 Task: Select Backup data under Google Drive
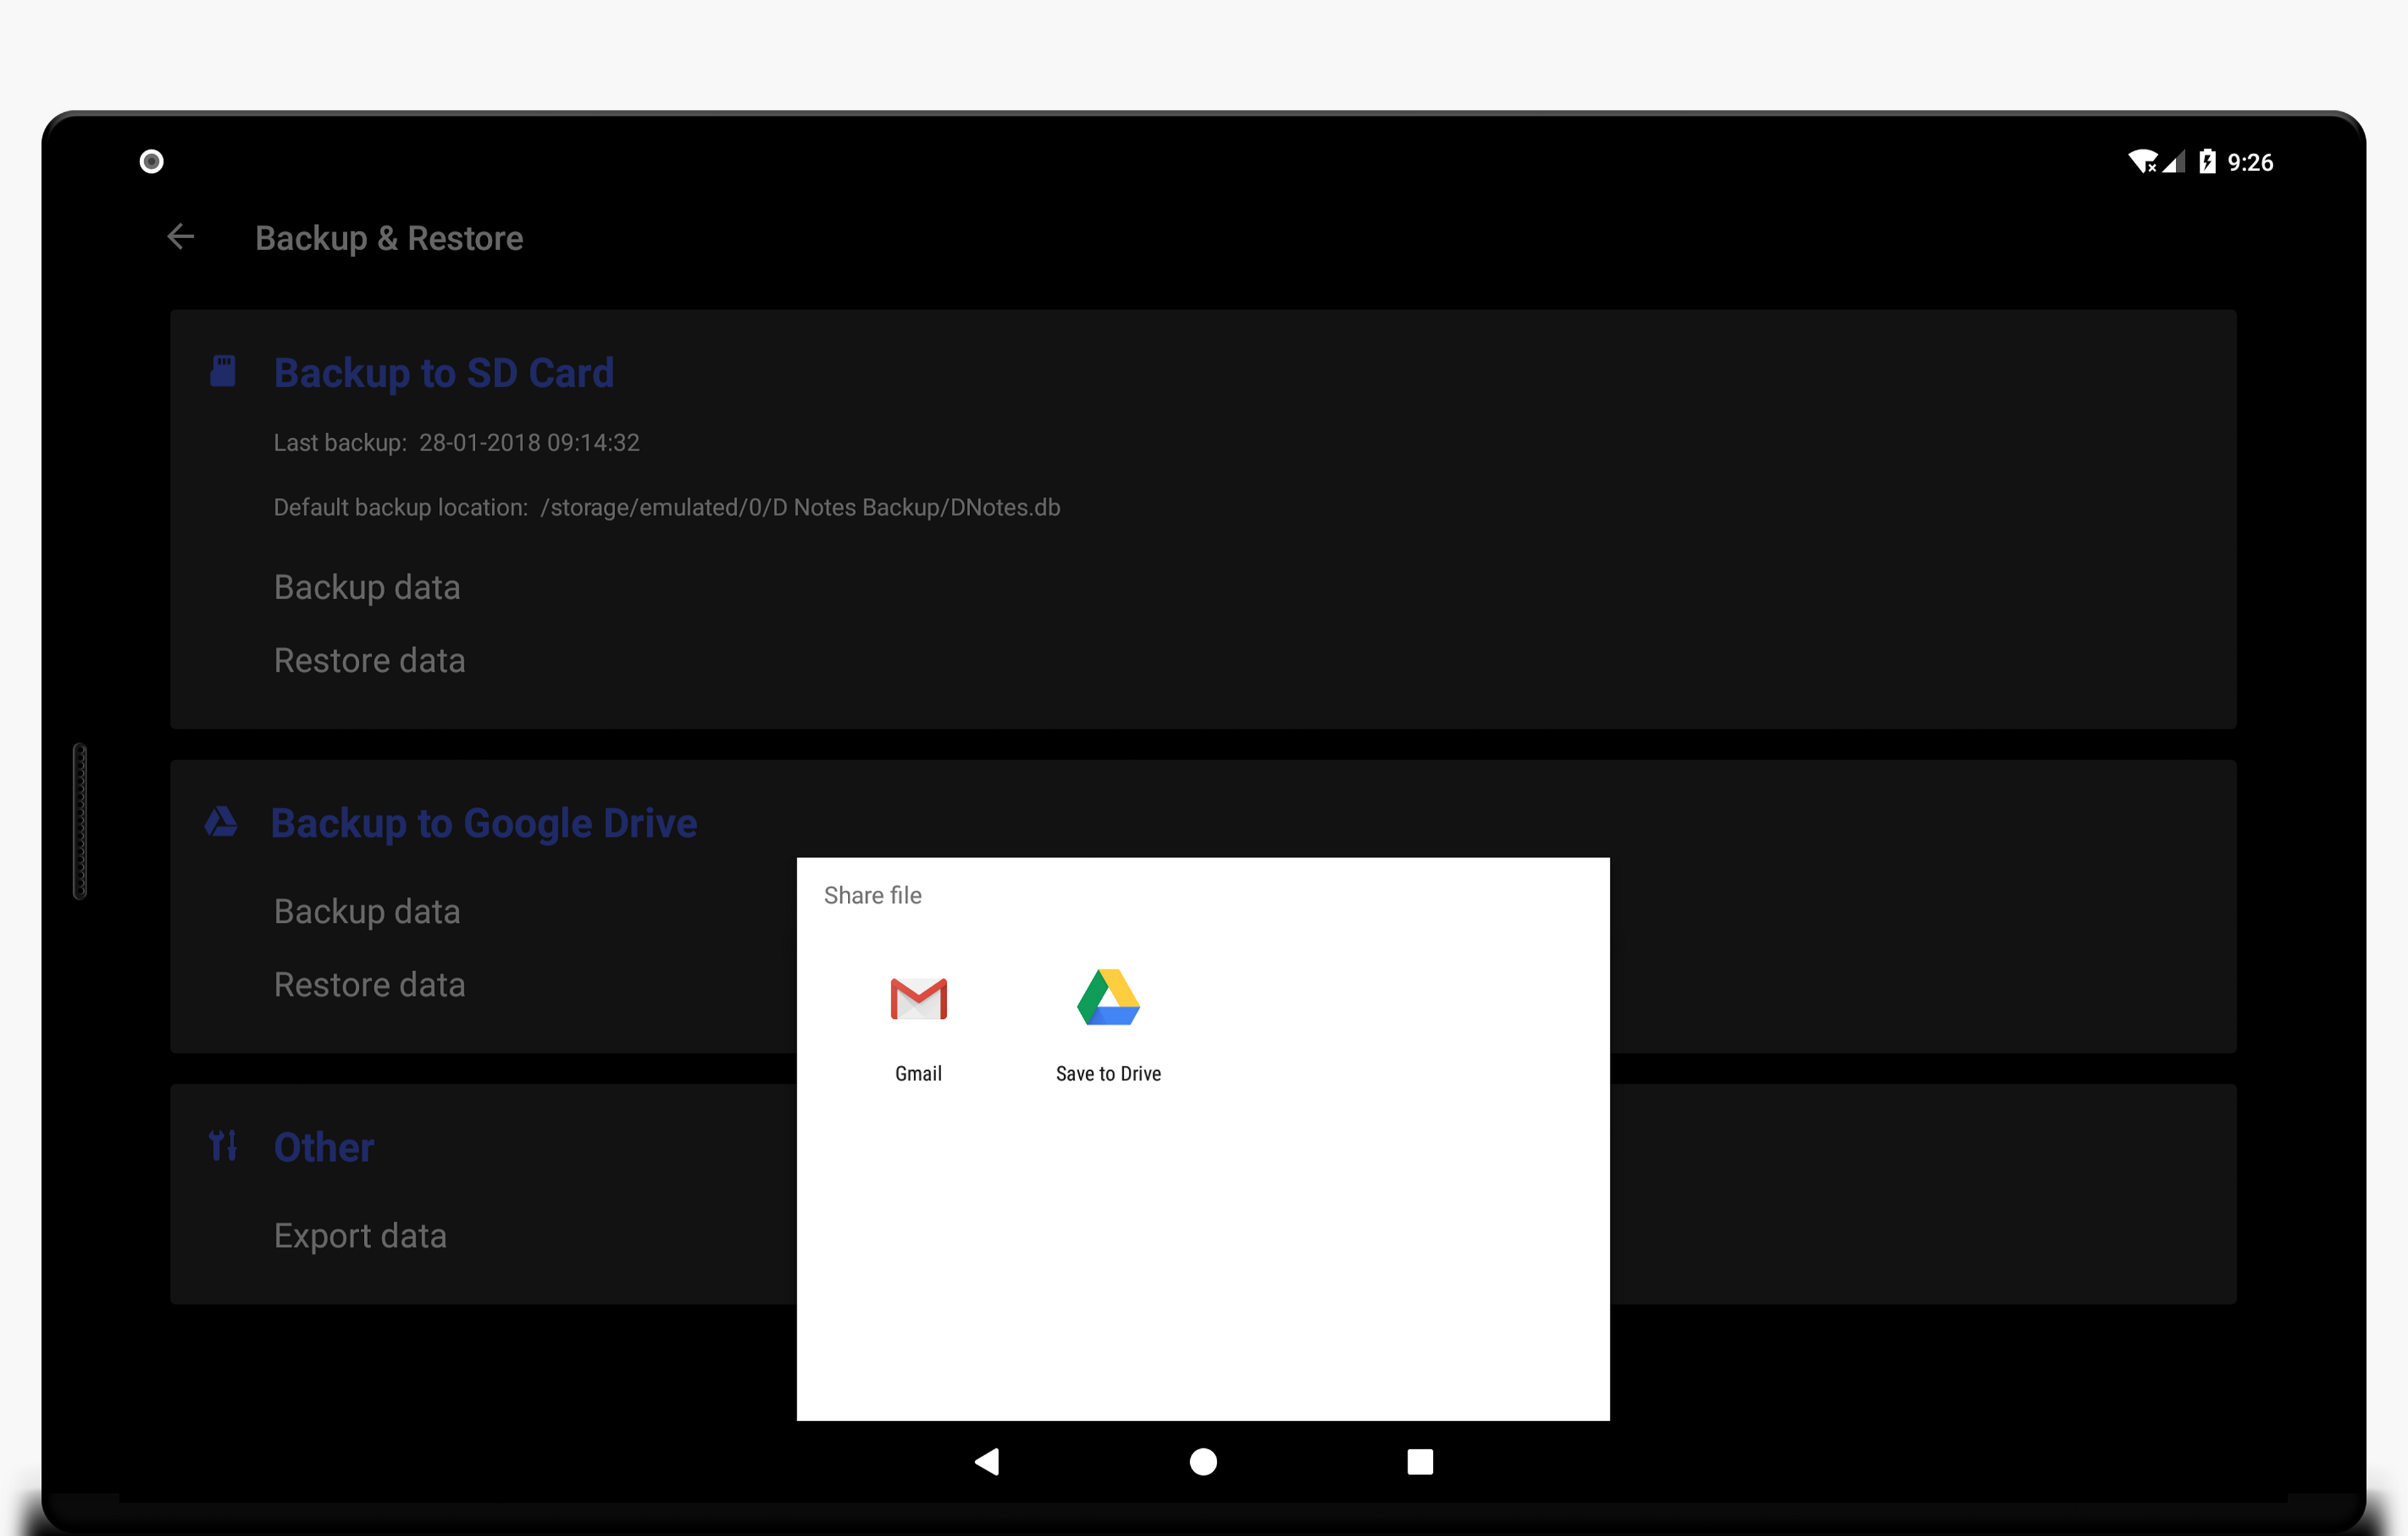click(367, 911)
